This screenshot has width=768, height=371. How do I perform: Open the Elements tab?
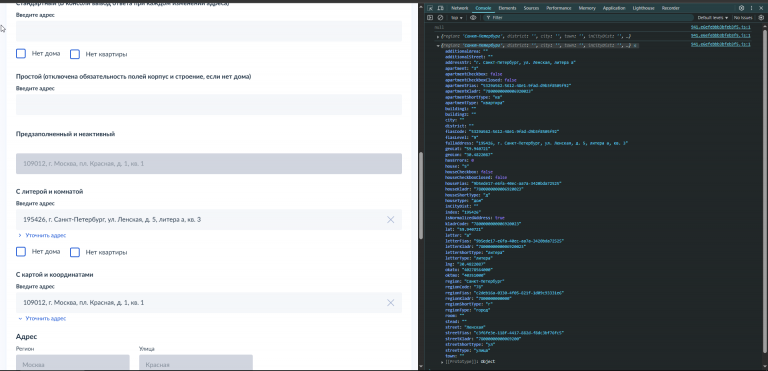507,8
